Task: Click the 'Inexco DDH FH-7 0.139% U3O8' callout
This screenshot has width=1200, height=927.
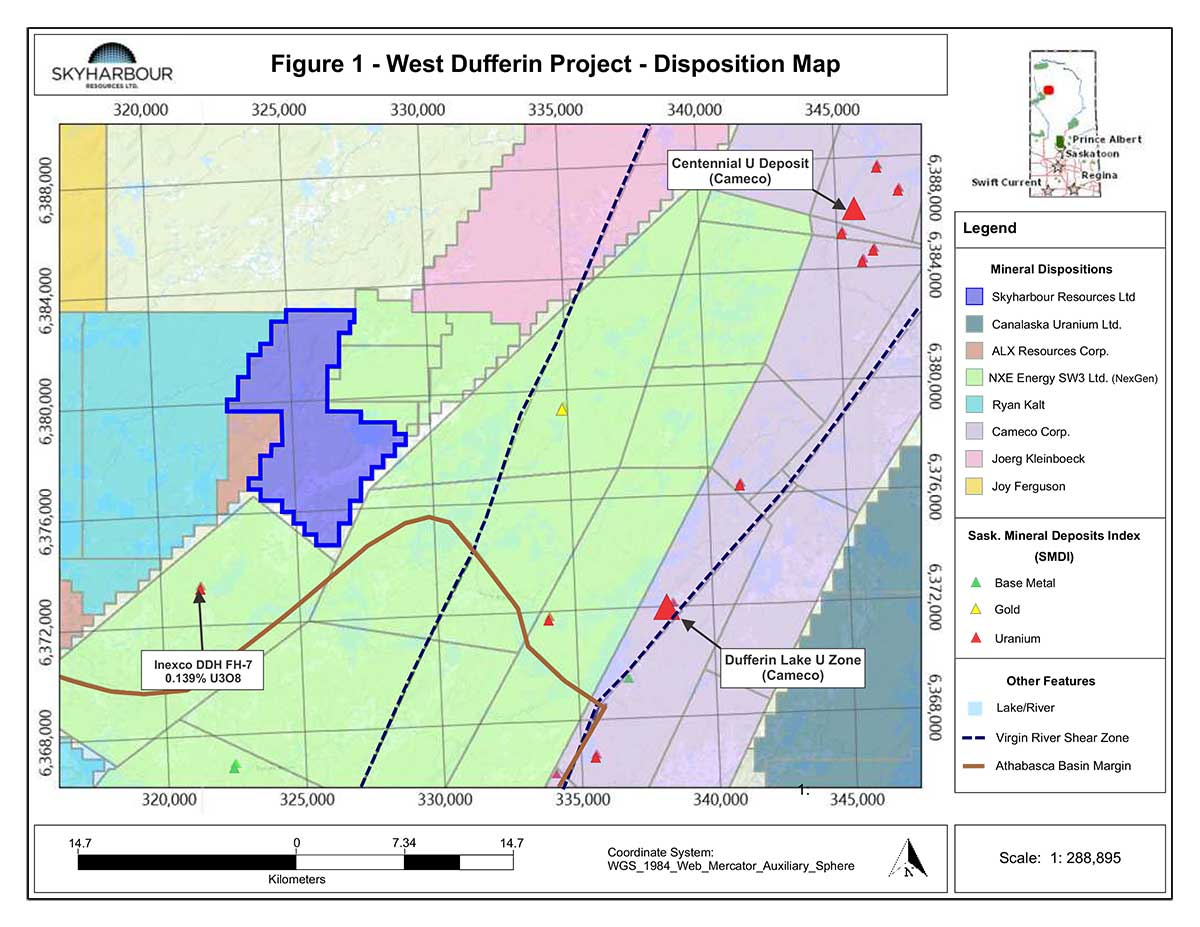Action: point(200,671)
